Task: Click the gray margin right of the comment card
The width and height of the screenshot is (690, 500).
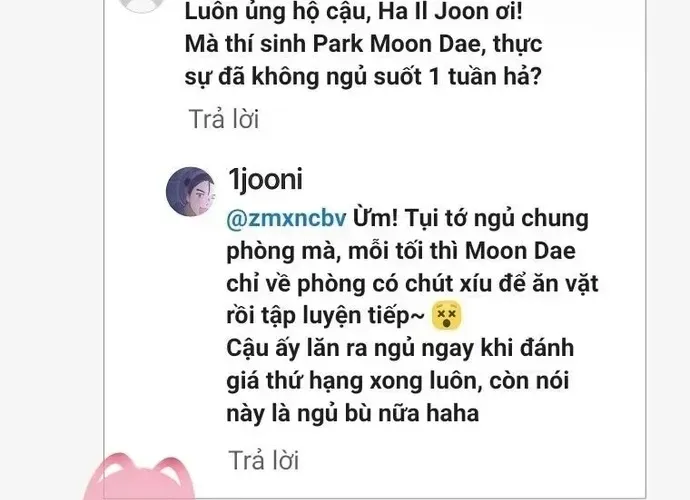Action: [668, 250]
